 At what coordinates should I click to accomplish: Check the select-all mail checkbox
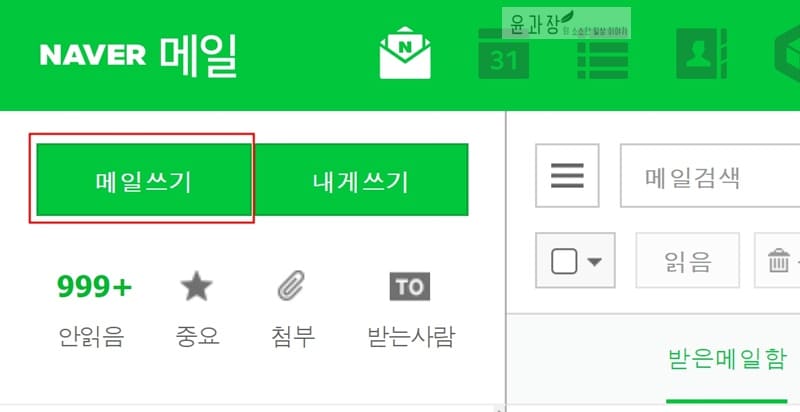(564, 261)
